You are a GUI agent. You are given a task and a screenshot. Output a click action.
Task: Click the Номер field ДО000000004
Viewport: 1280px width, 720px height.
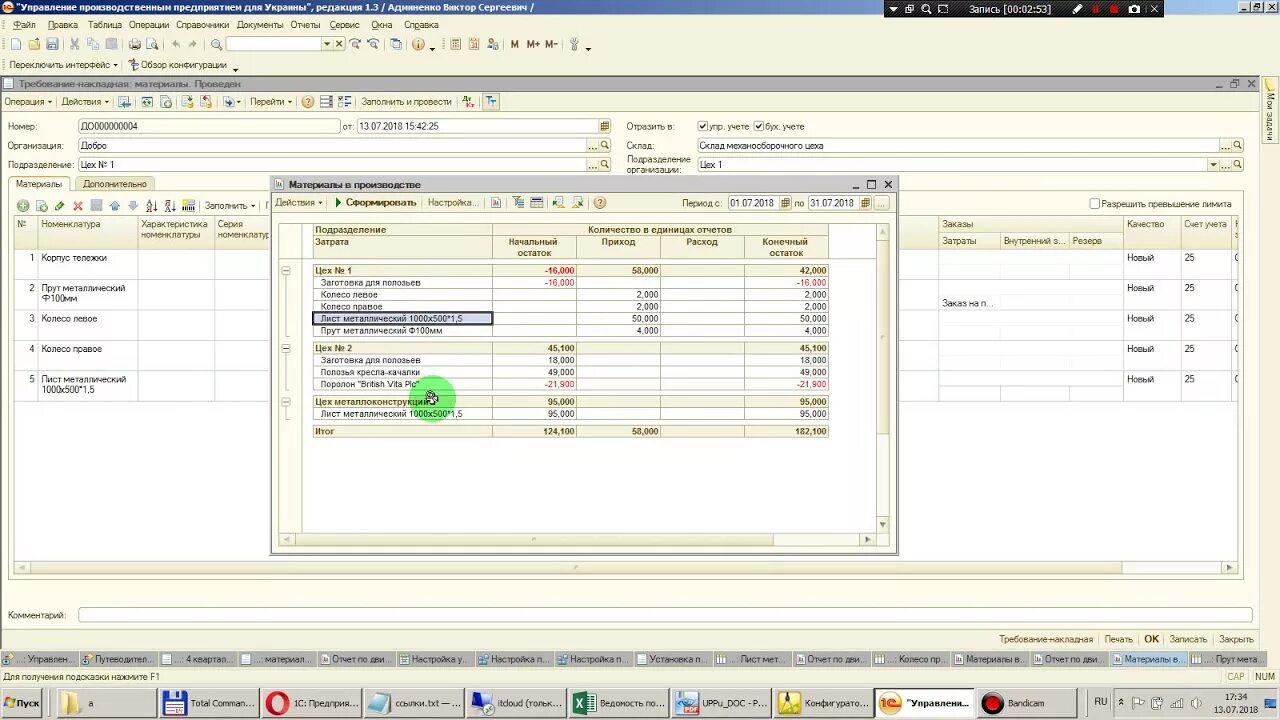coord(209,126)
